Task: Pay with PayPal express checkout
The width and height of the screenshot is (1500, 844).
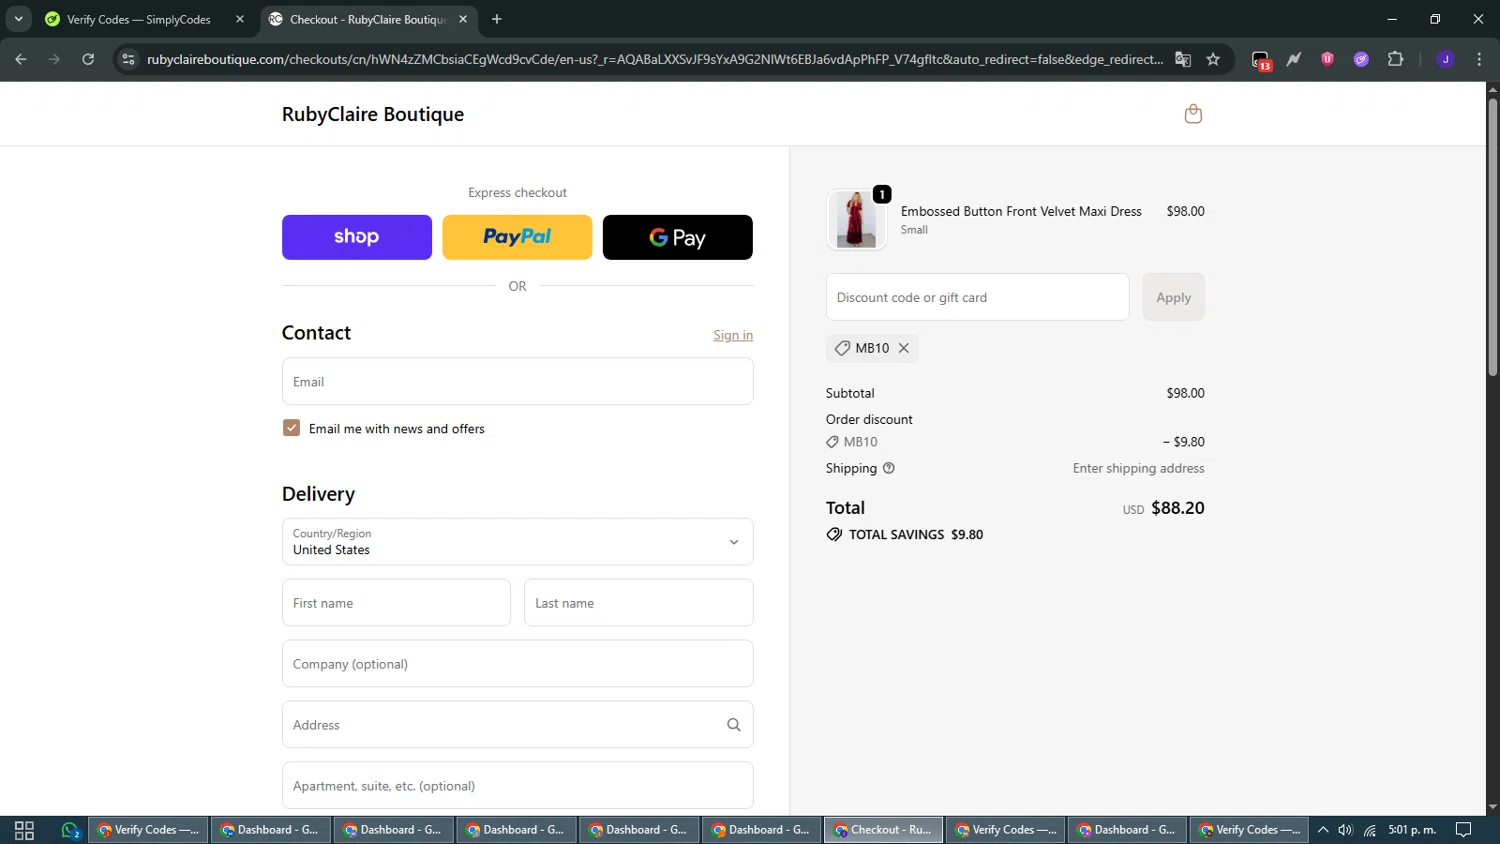Action: click(x=517, y=237)
